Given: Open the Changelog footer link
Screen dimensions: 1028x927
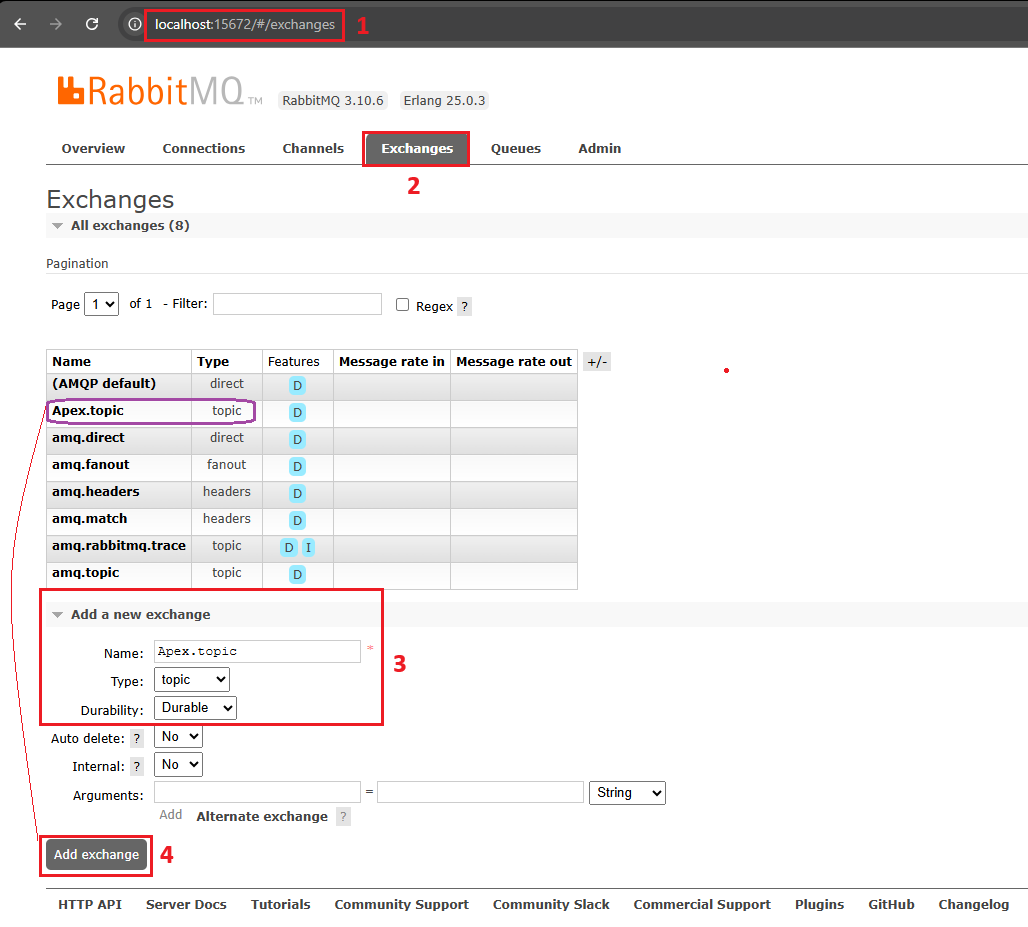Looking at the screenshot, I should coord(974,904).
